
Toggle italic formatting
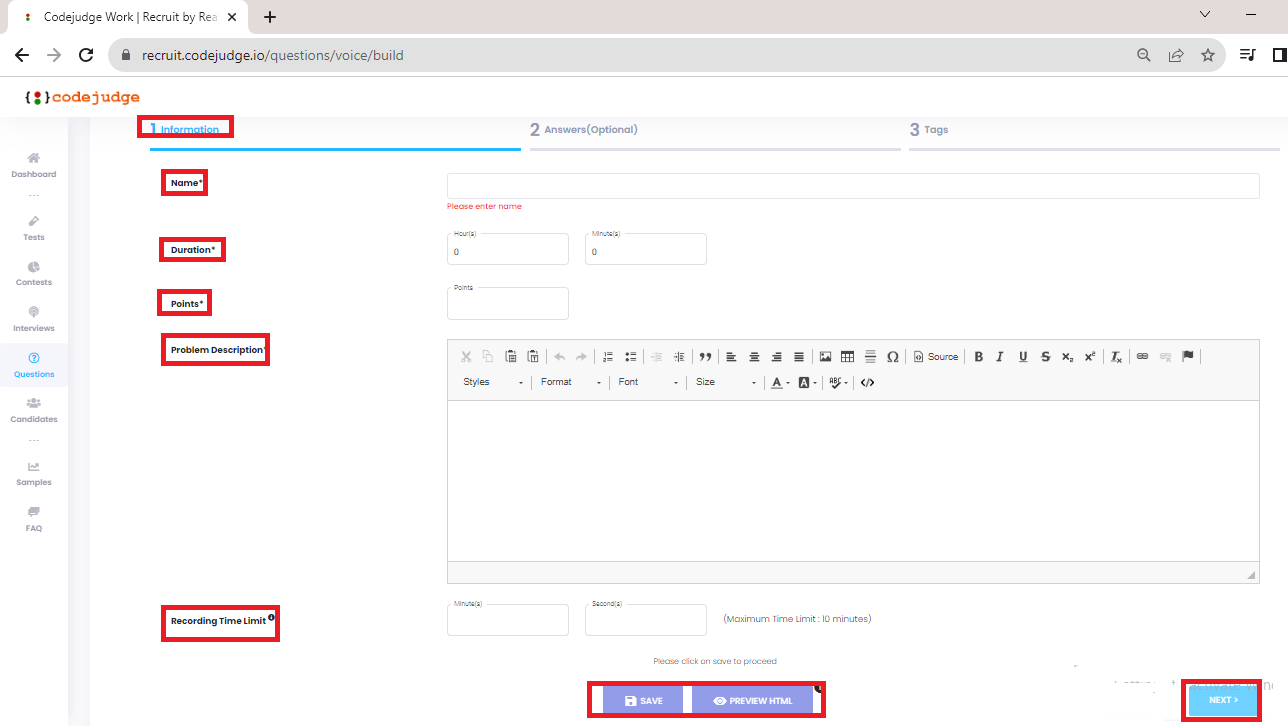pos(1000,357)
